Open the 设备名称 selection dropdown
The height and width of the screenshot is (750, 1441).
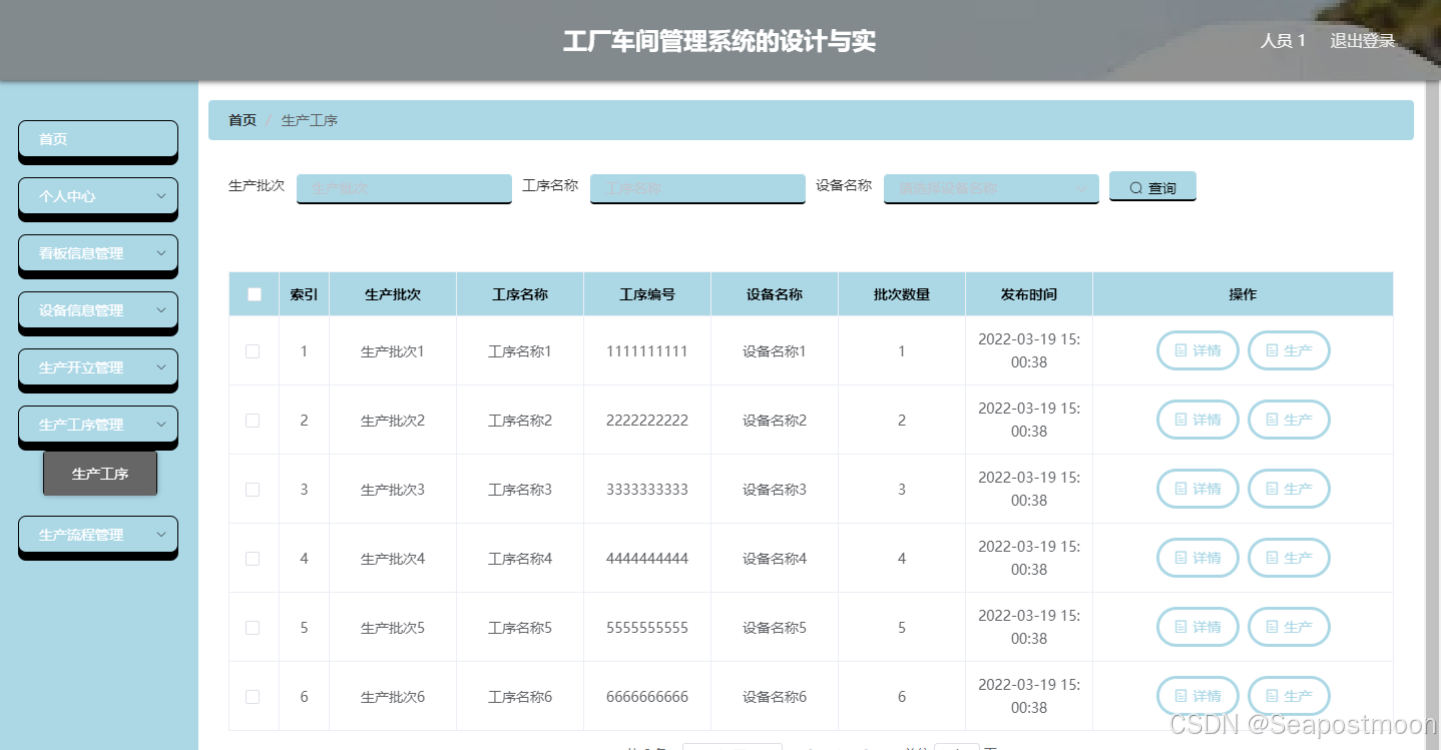[990, 187]
